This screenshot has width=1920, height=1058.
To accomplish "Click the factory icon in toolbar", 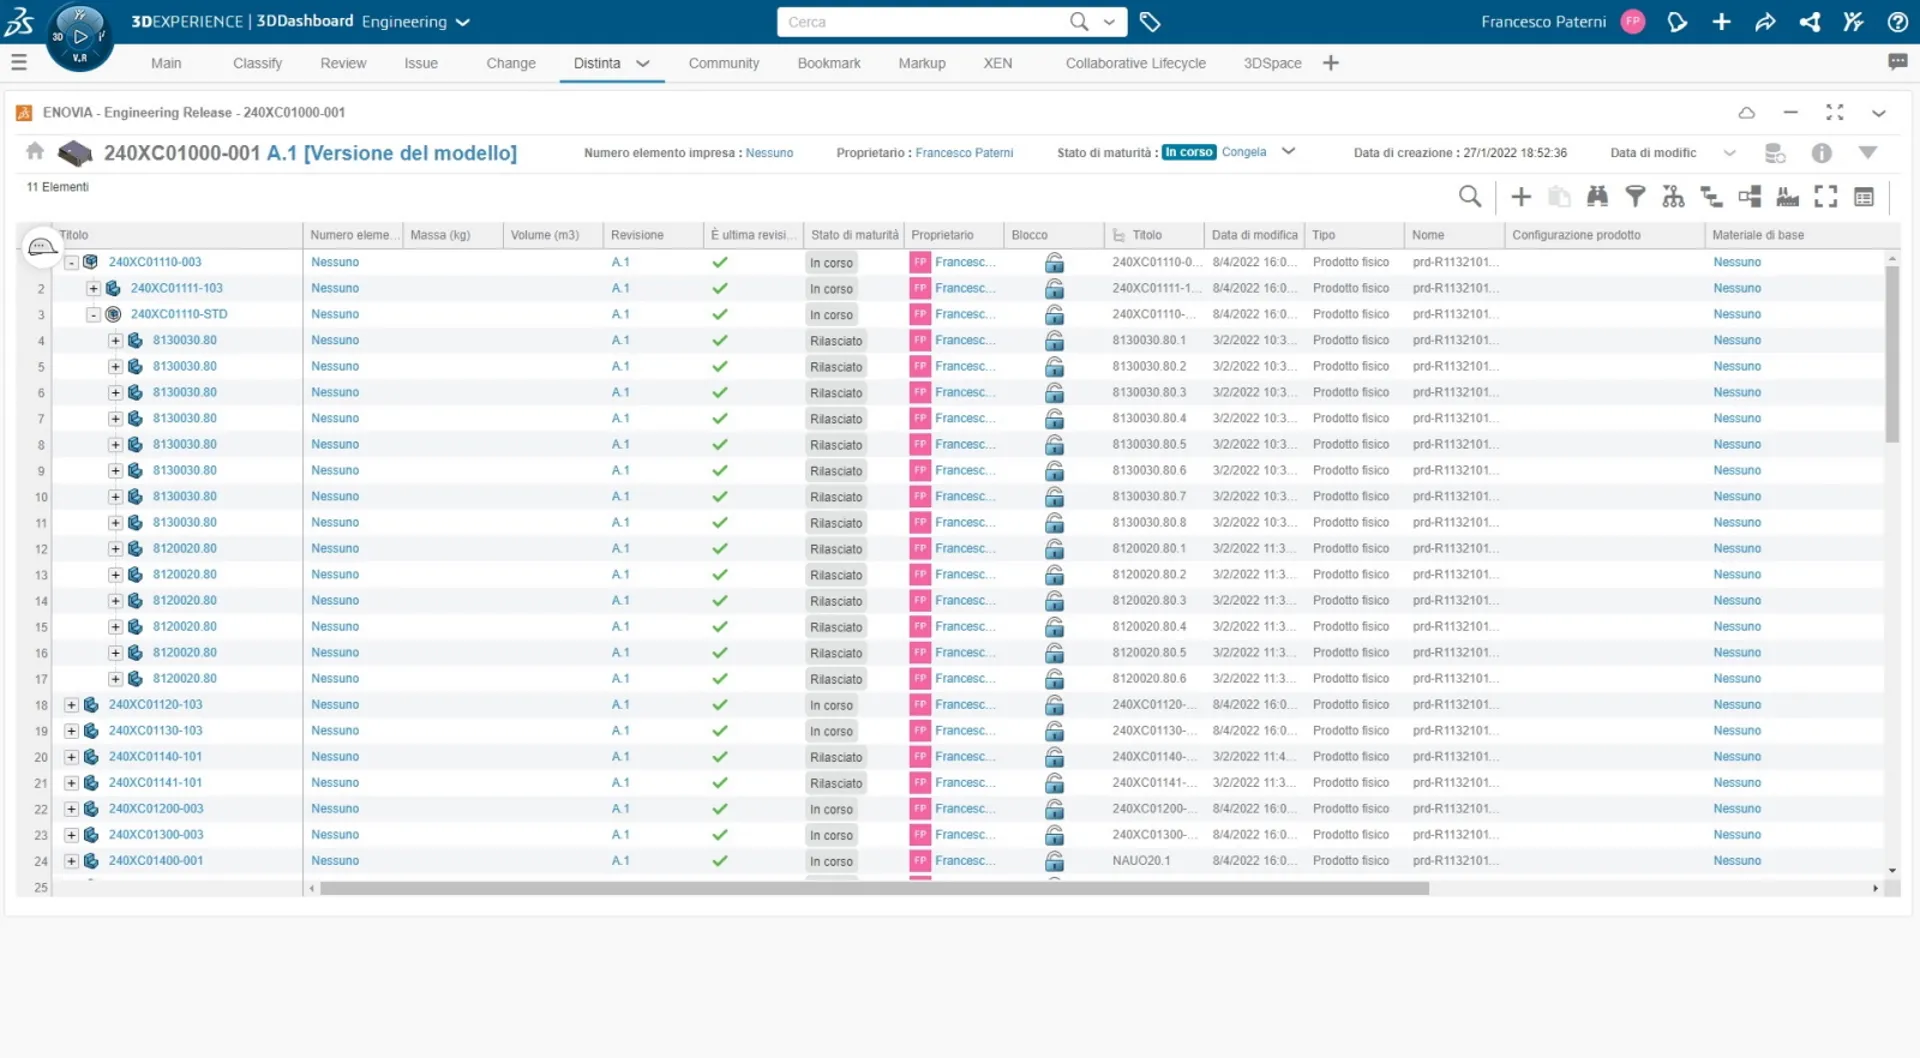I will click(1787, 197).
